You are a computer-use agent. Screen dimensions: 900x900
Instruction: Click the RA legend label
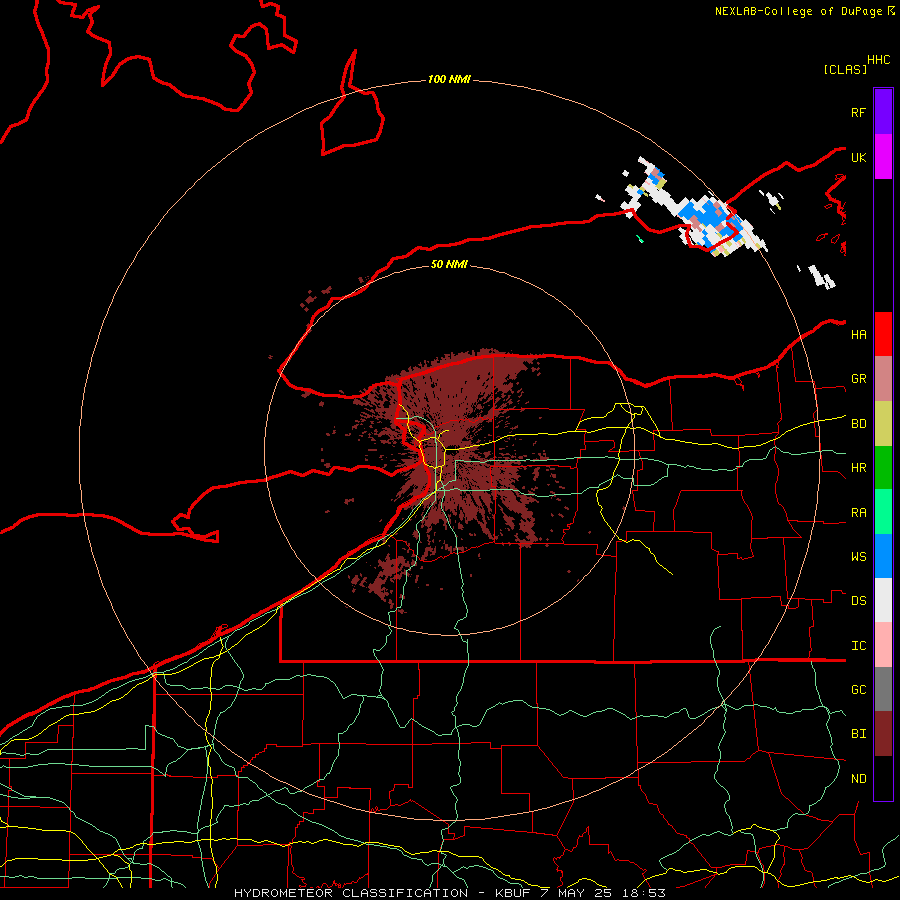point(859,513)
